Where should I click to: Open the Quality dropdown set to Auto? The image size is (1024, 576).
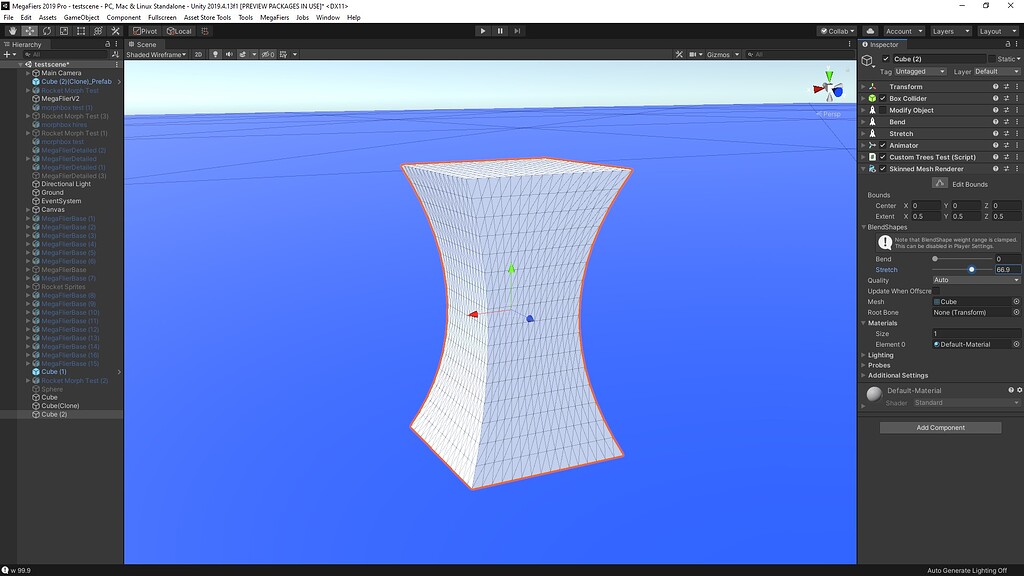click(975, 280)
